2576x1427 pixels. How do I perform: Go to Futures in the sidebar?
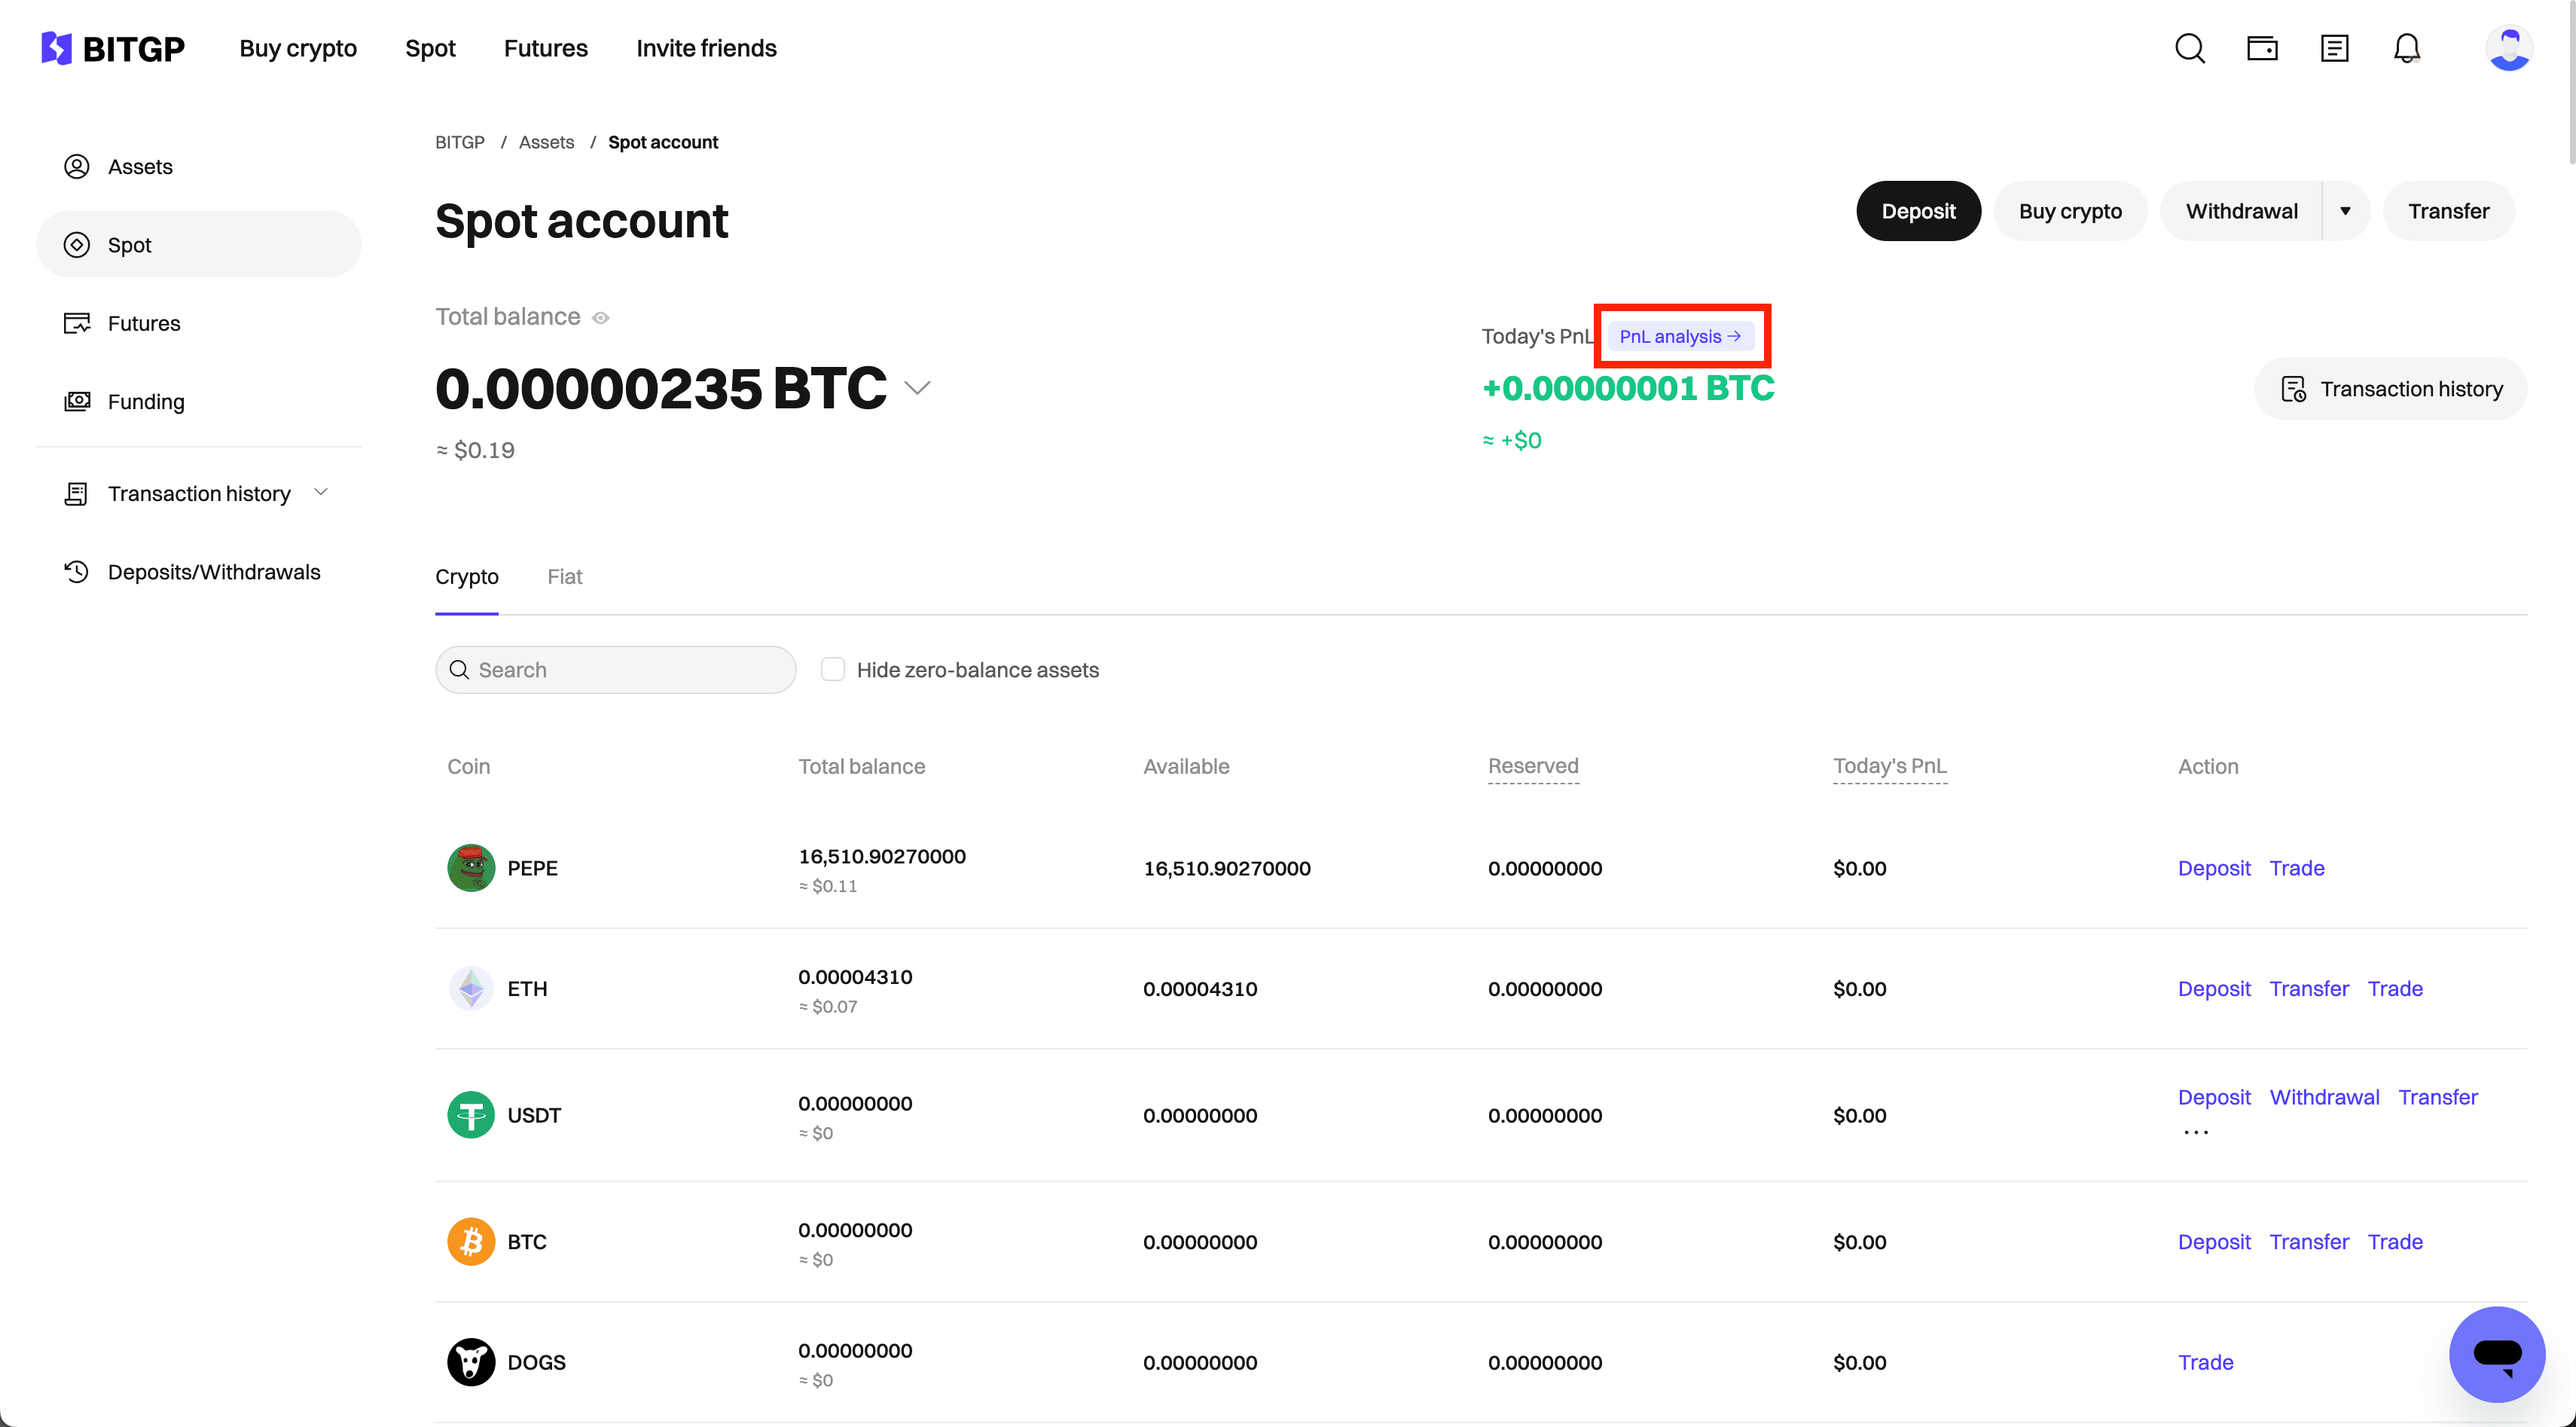(198, 323)
